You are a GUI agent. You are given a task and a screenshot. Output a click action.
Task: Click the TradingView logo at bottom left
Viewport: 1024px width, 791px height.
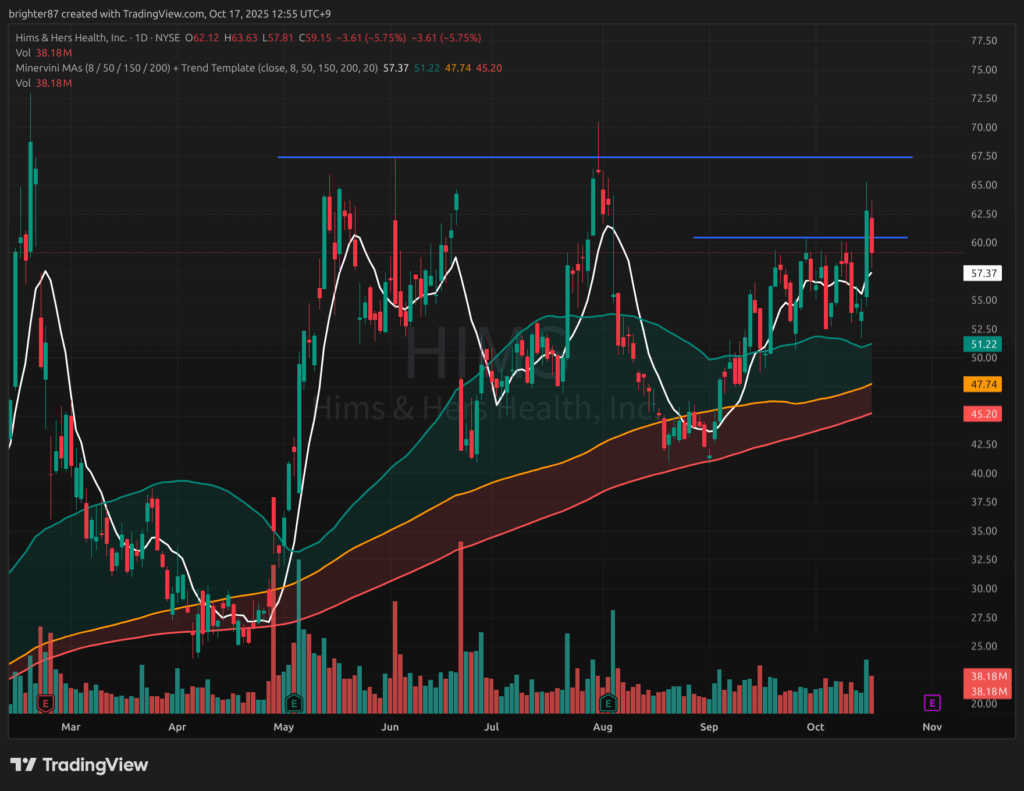(x=79, y=765)
